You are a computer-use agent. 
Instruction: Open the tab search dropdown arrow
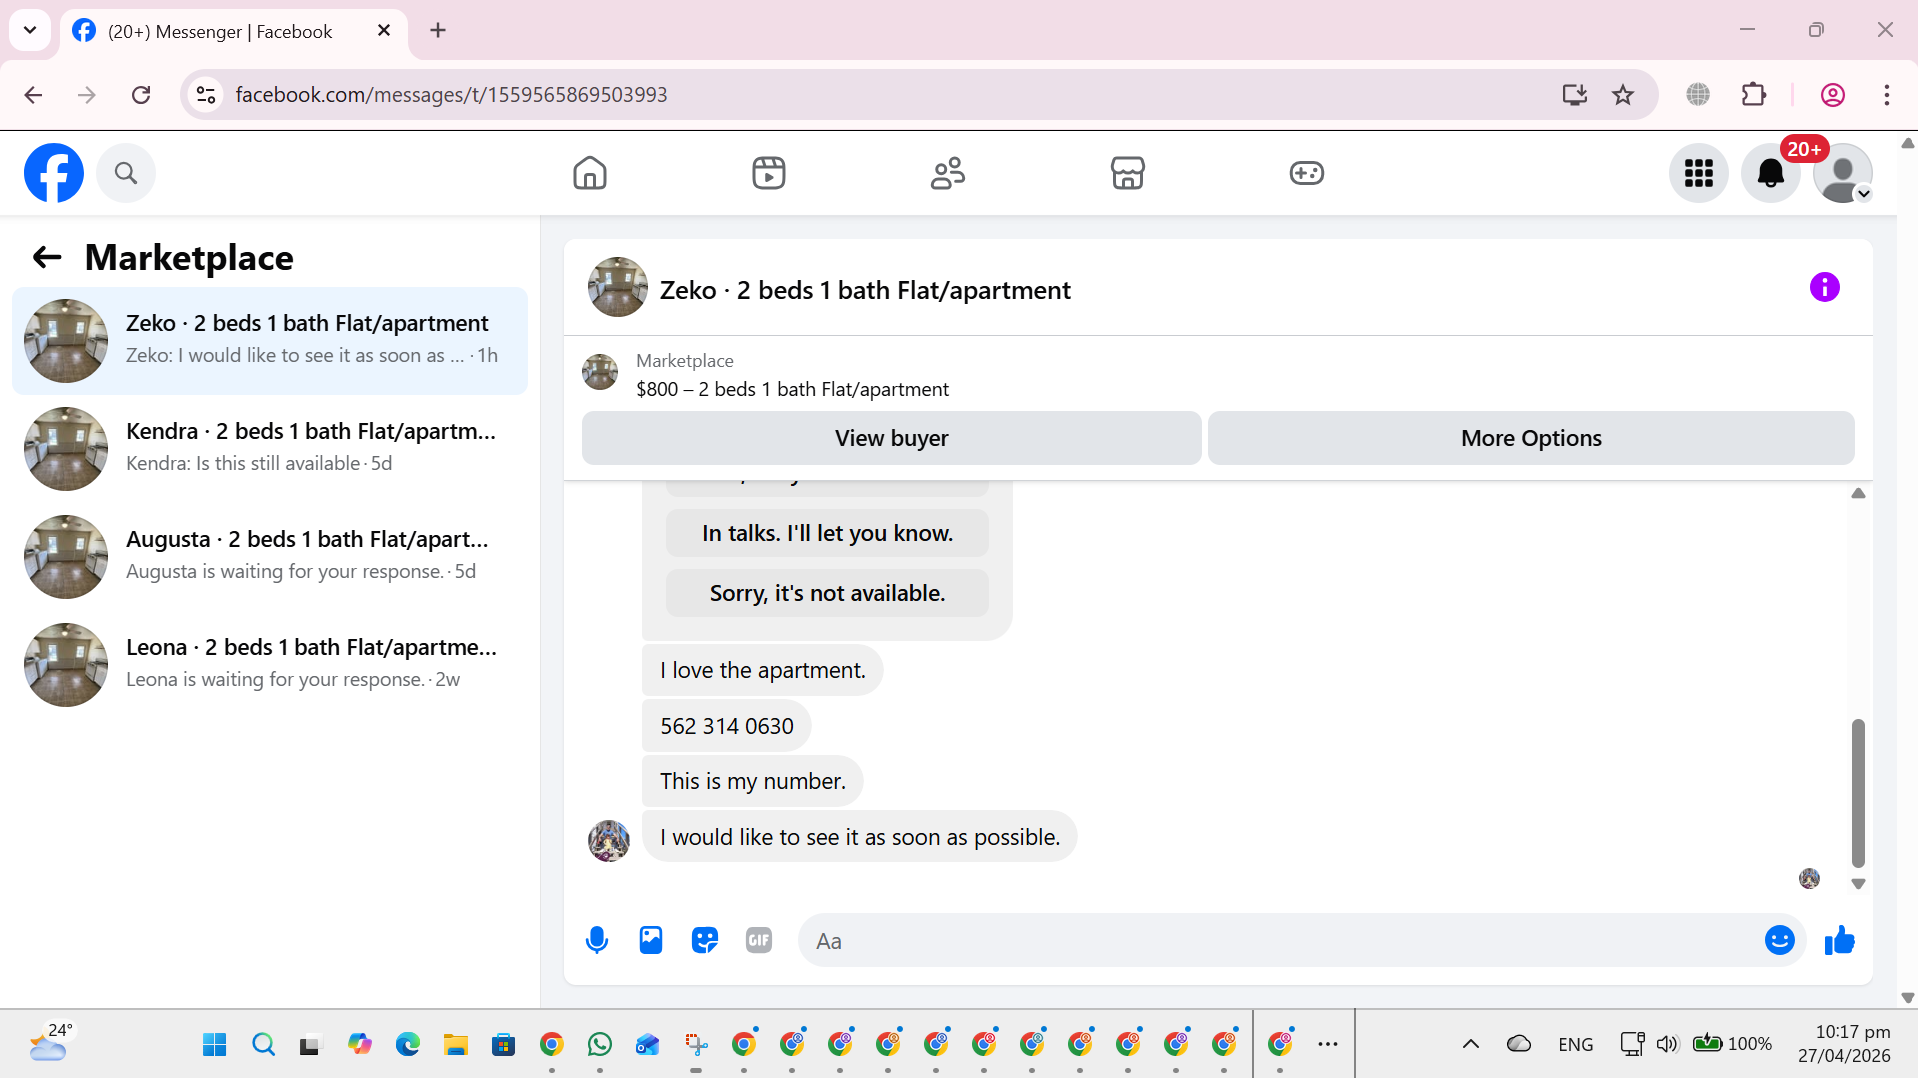[30, 30]
